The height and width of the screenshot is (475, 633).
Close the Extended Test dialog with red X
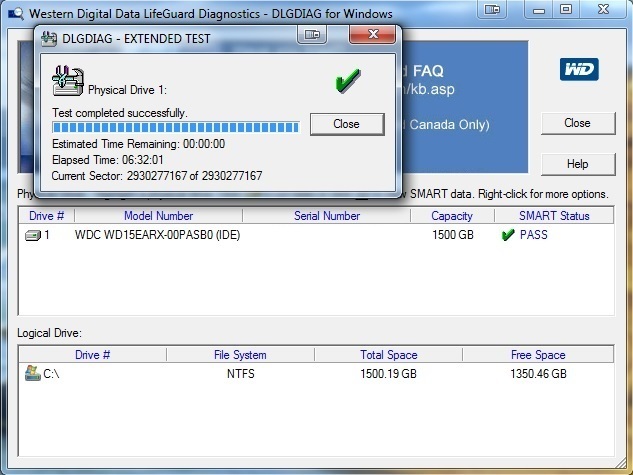click(373, 34)
